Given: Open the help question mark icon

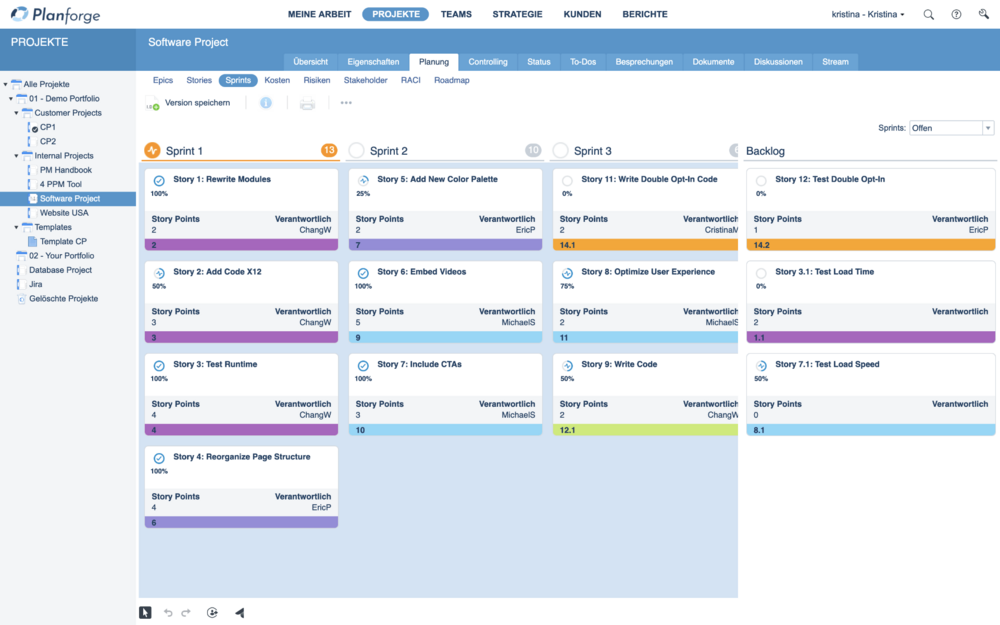Looking at the screenshot, I should point(956,15).
